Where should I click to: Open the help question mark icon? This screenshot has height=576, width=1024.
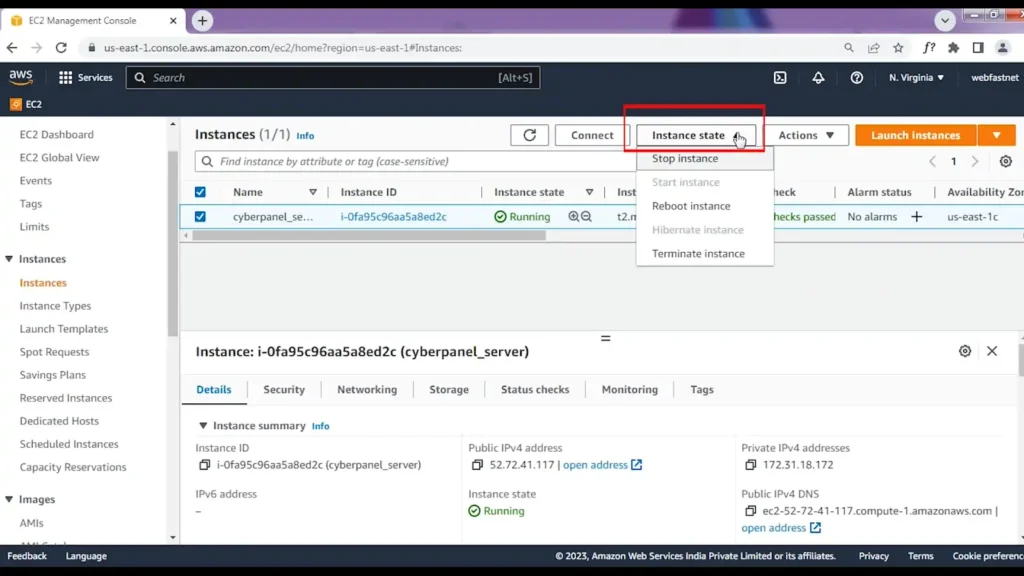tap(857, 78)
